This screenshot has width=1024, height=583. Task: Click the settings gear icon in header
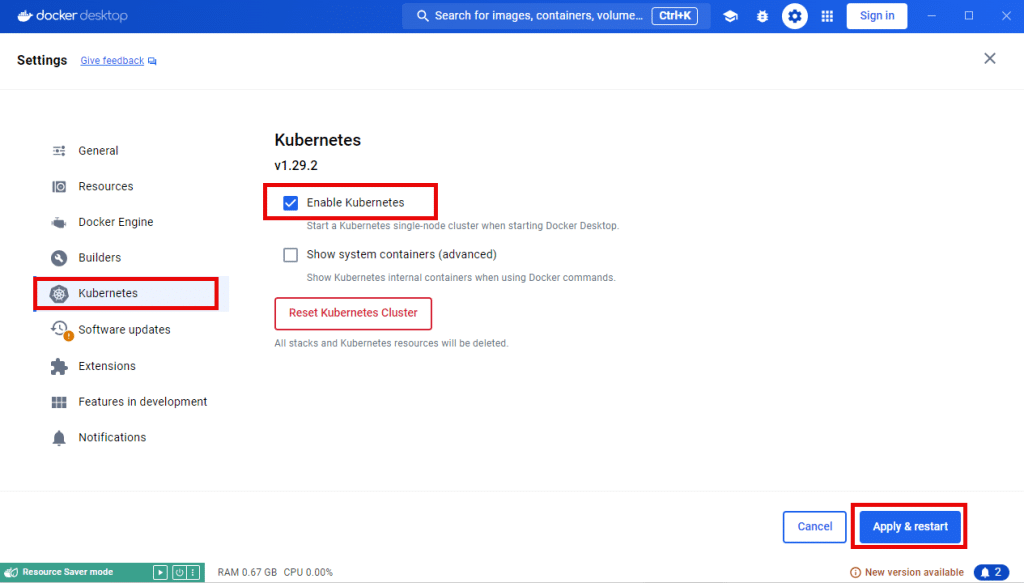[794, 16]
